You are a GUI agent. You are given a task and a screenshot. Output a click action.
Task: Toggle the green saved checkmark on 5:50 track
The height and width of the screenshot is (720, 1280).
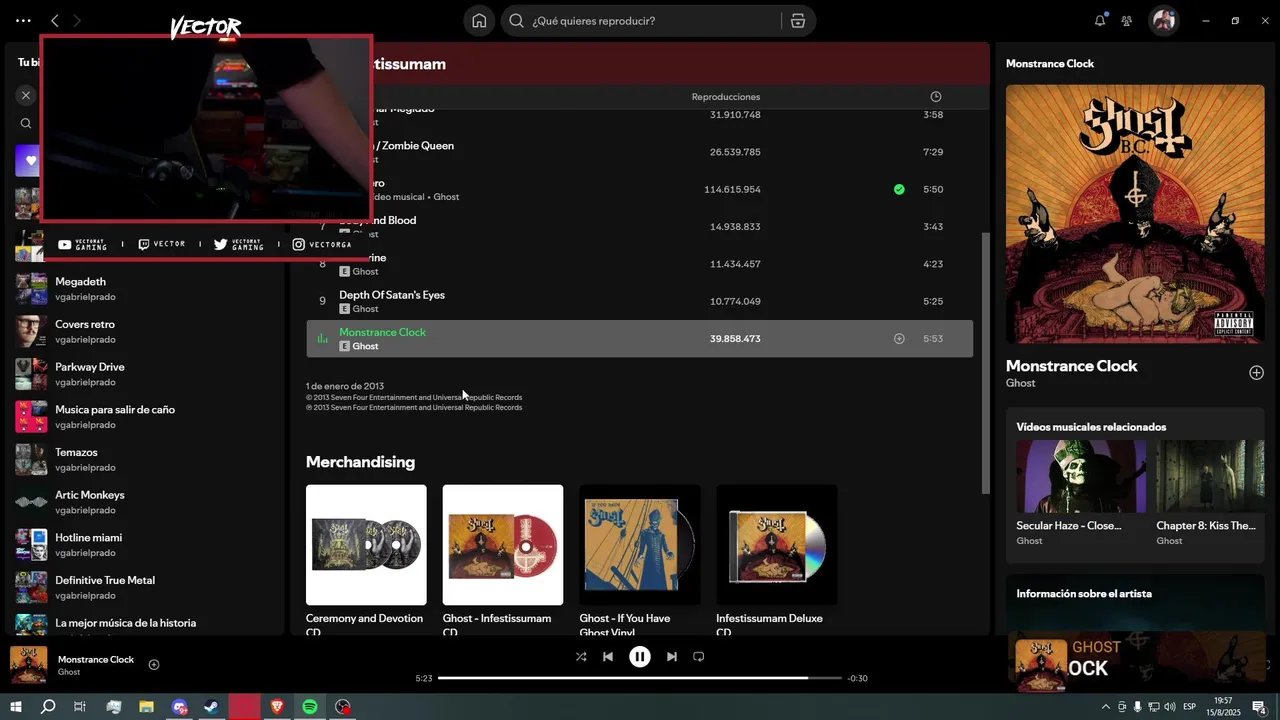pyautogui.click(x=899, y=189)
